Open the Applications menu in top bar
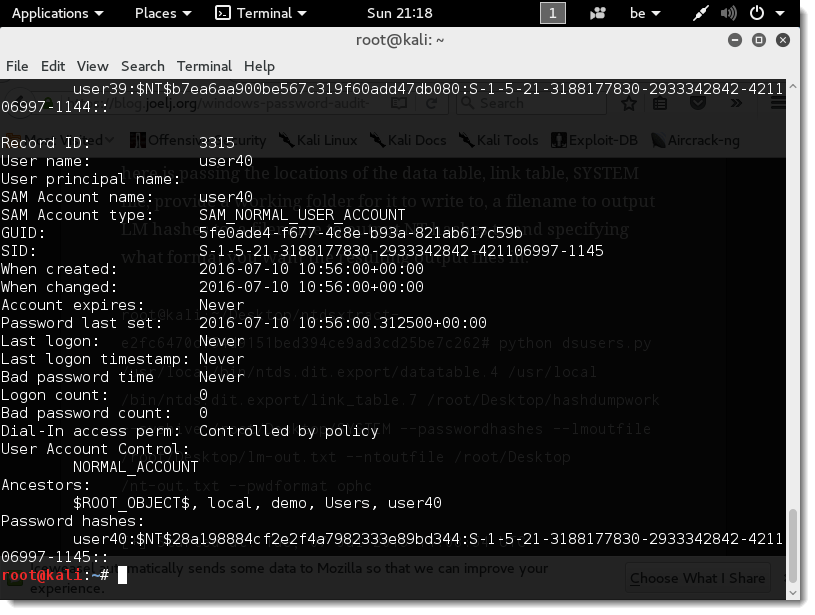This screenshot has width=815, height=615. [x=58, y=13]
